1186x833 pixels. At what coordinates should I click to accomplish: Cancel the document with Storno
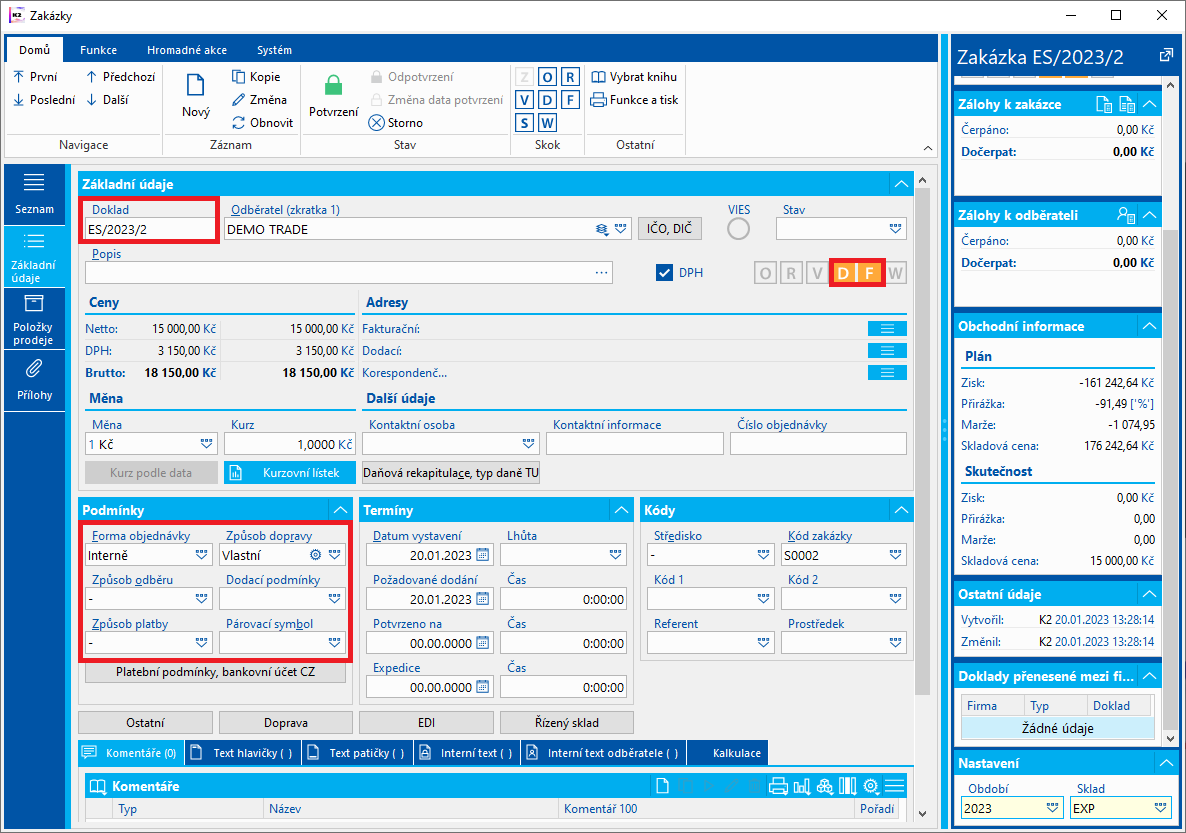point(396,123)
